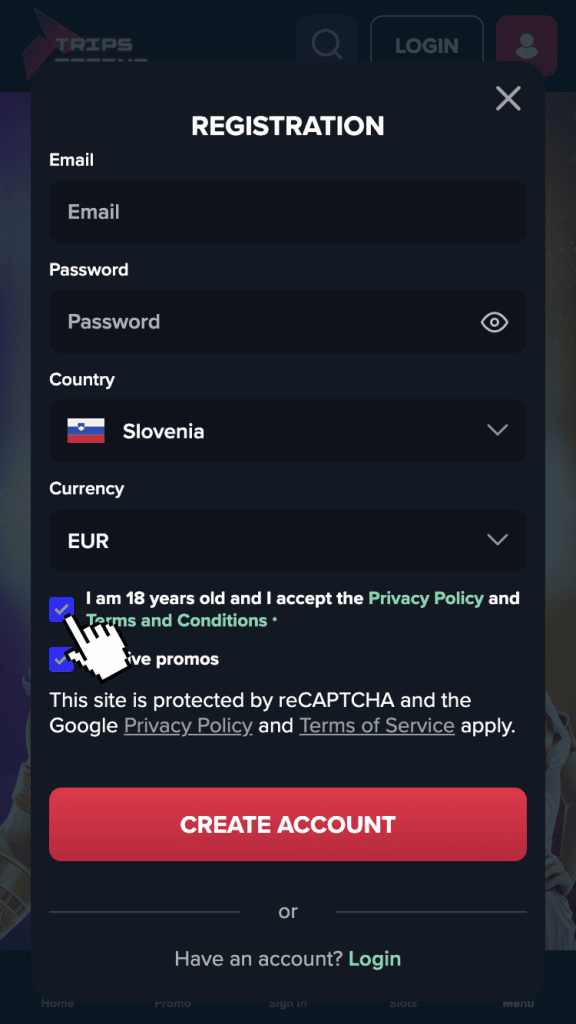This screenshot has height=1024, width=576.
Task: Expand the Country dropdown
Action: 288,430
